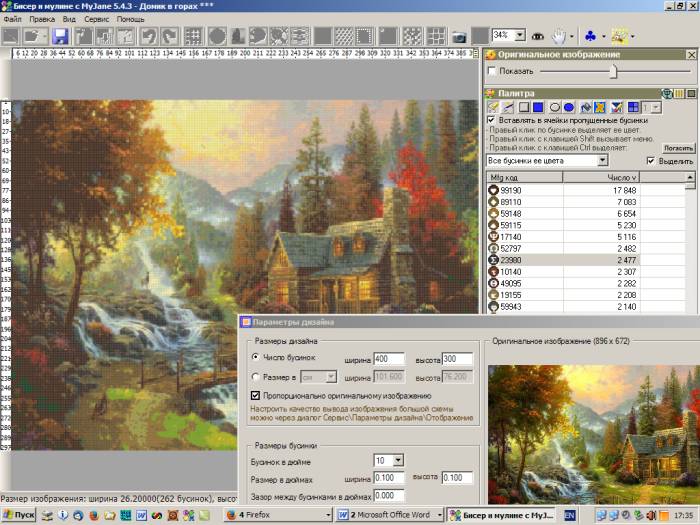Click the palette list scroll up arrow
This screenshot has height=525, width=700.
(x=690, y=177)
